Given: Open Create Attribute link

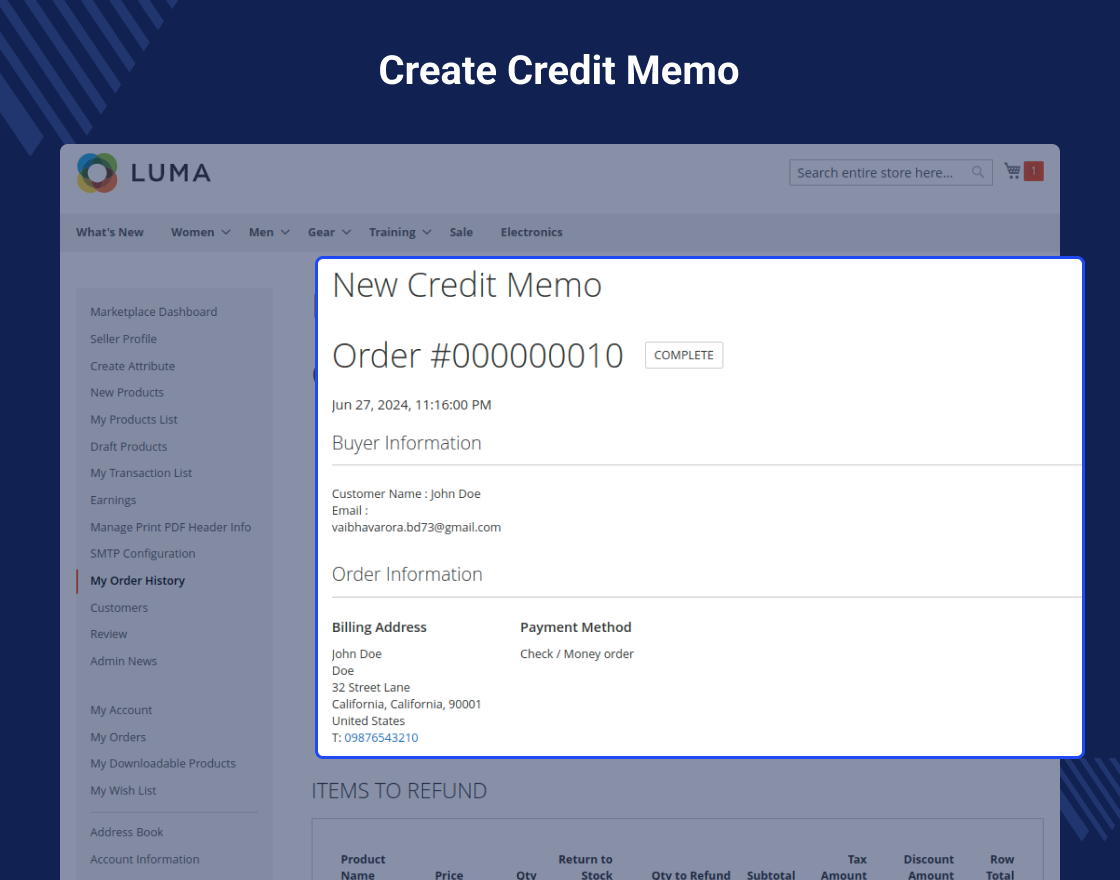Looking at the screenshot, I should coord(132,366).
